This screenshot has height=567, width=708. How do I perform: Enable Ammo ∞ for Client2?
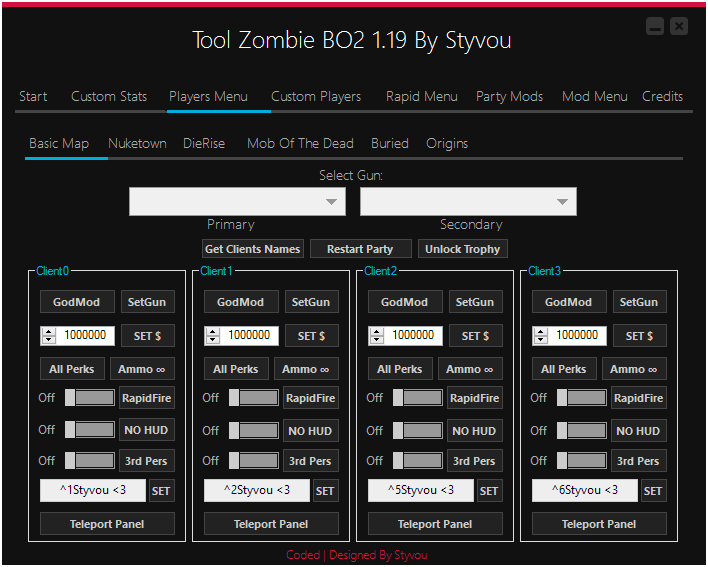470,369
